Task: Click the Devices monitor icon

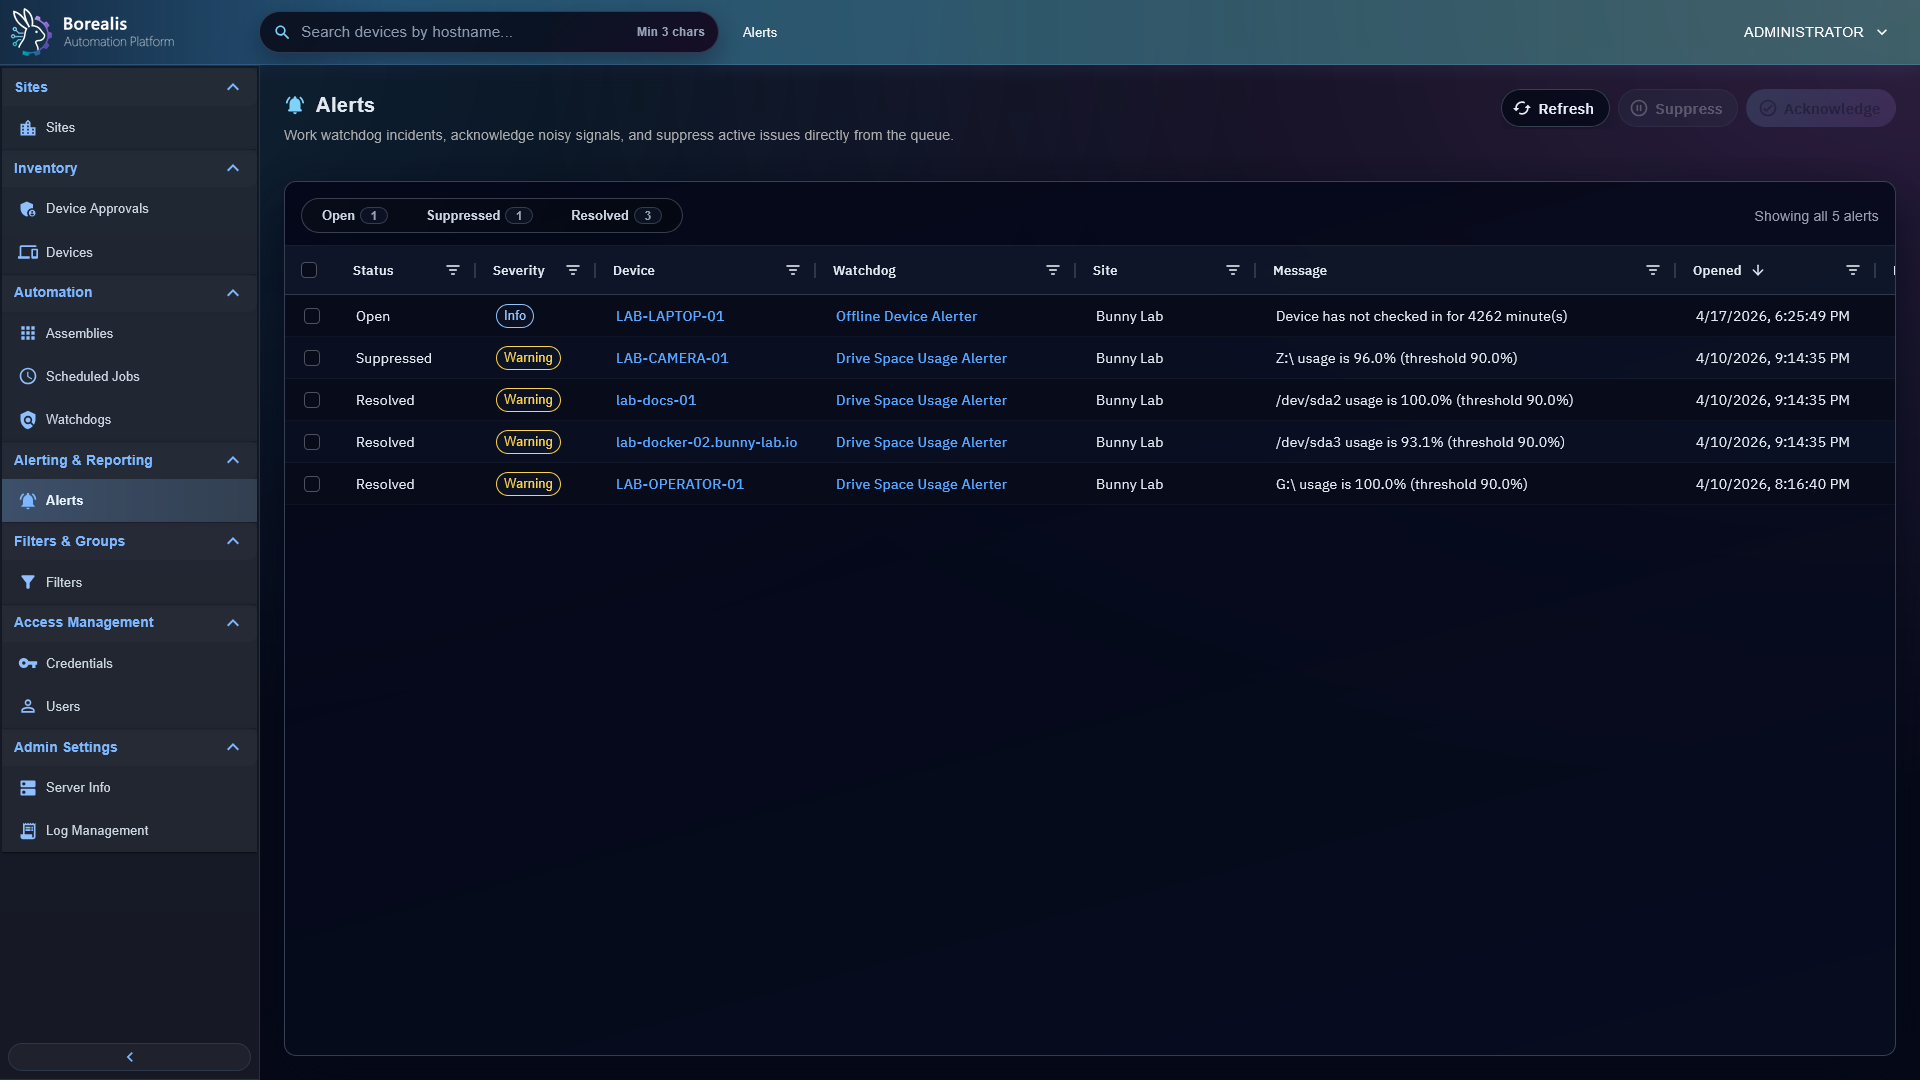Action: click(x=28, y=252)
